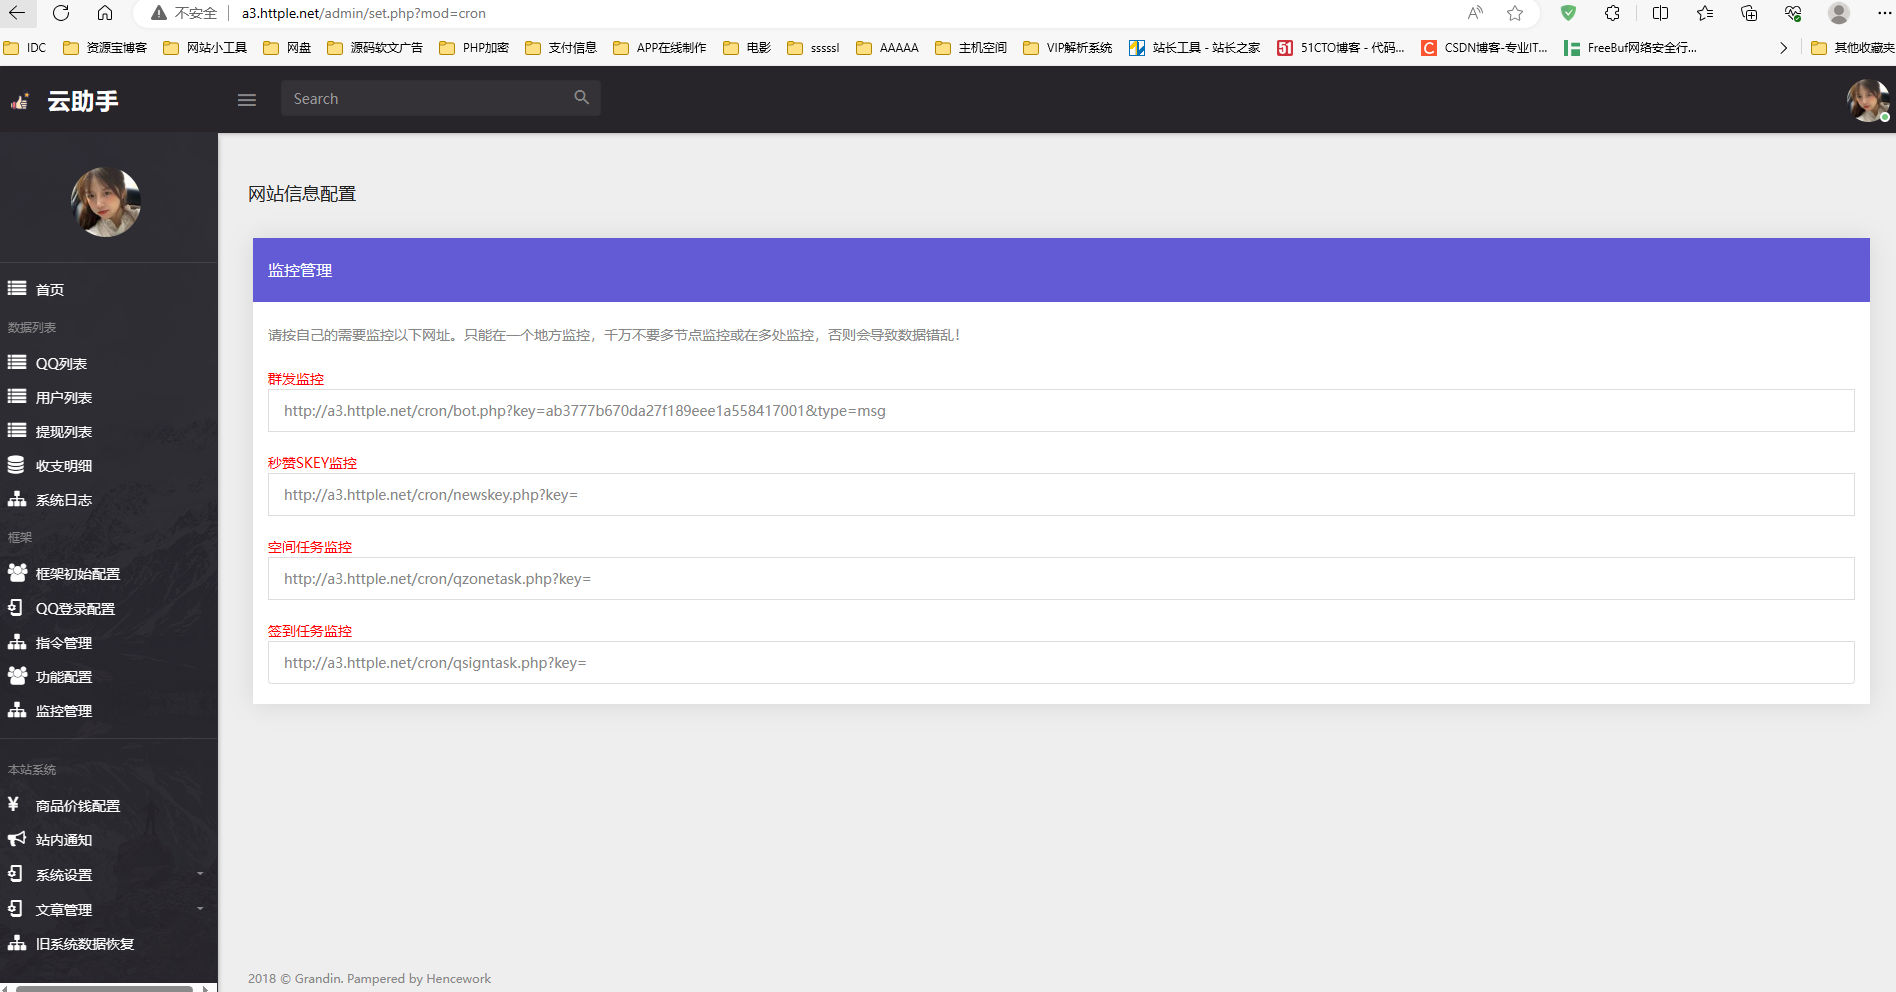1896x992 pixels.
Task: Open collections icon in toolbar
Action: [1749, 13]
